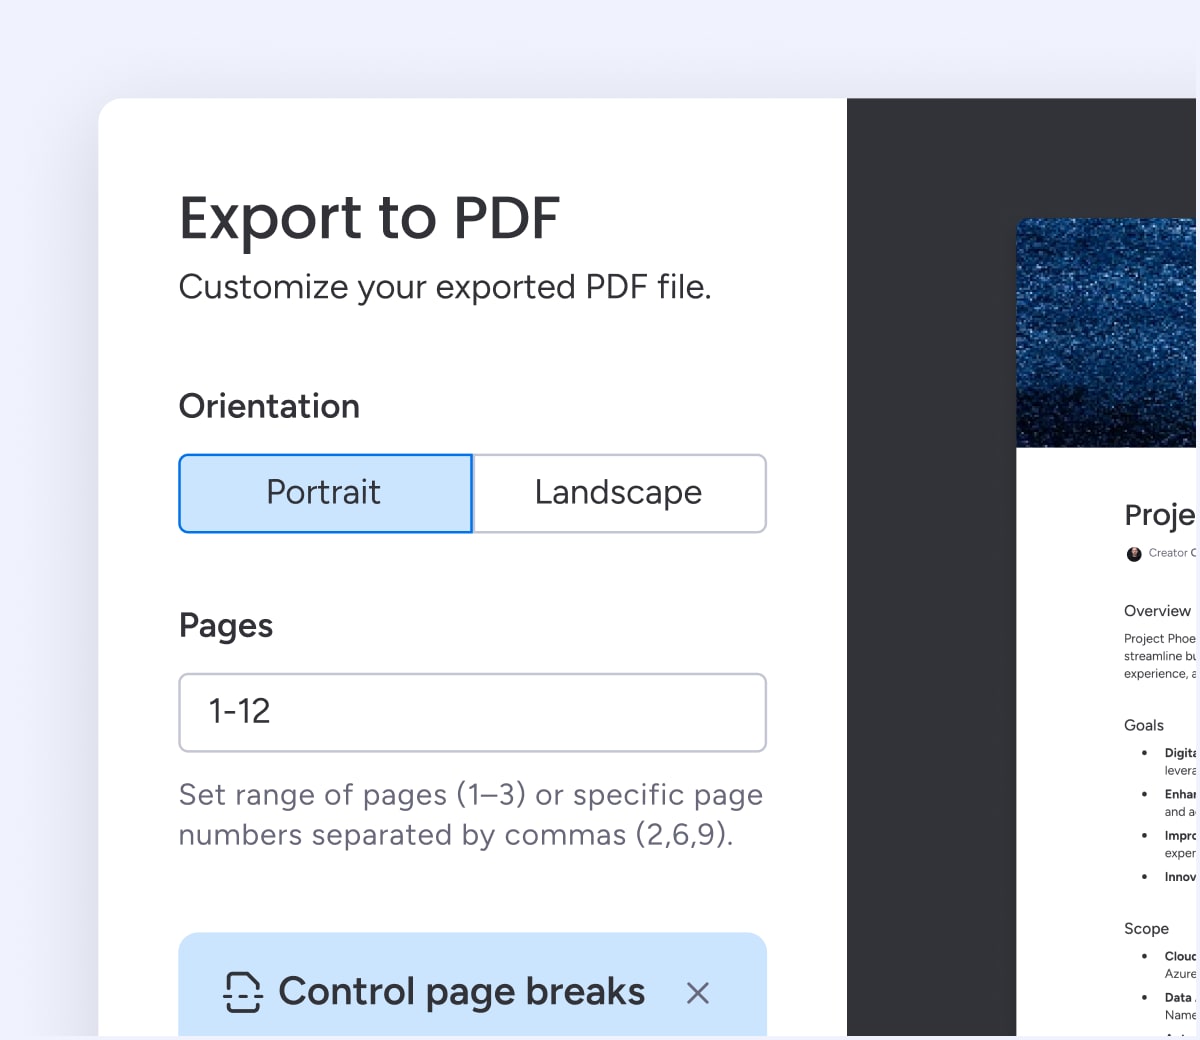Select Landscape orientation
Image resolution: width=1200 pixels, height=1040 pixels.
click(x=619, y=493)
